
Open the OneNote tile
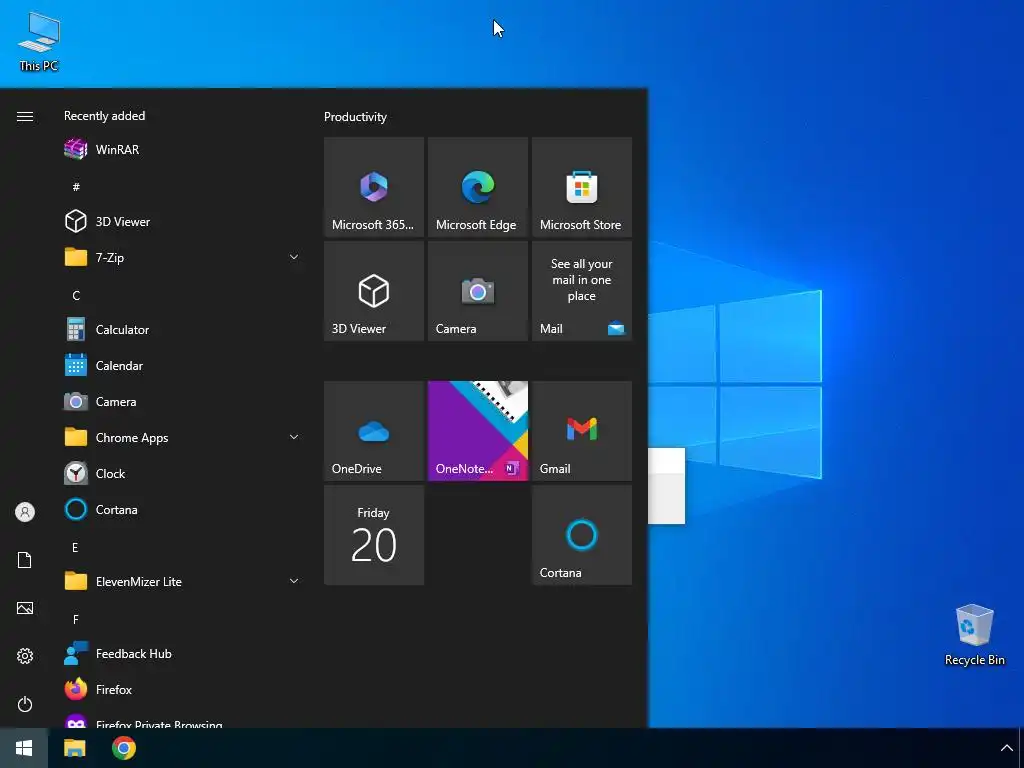click(477, 431)
